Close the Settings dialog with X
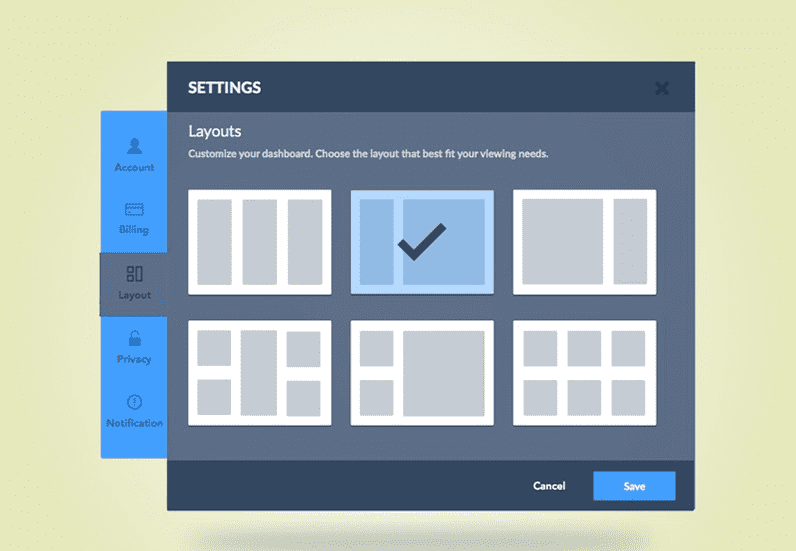The image size is (796, 551). click(661, 88)
